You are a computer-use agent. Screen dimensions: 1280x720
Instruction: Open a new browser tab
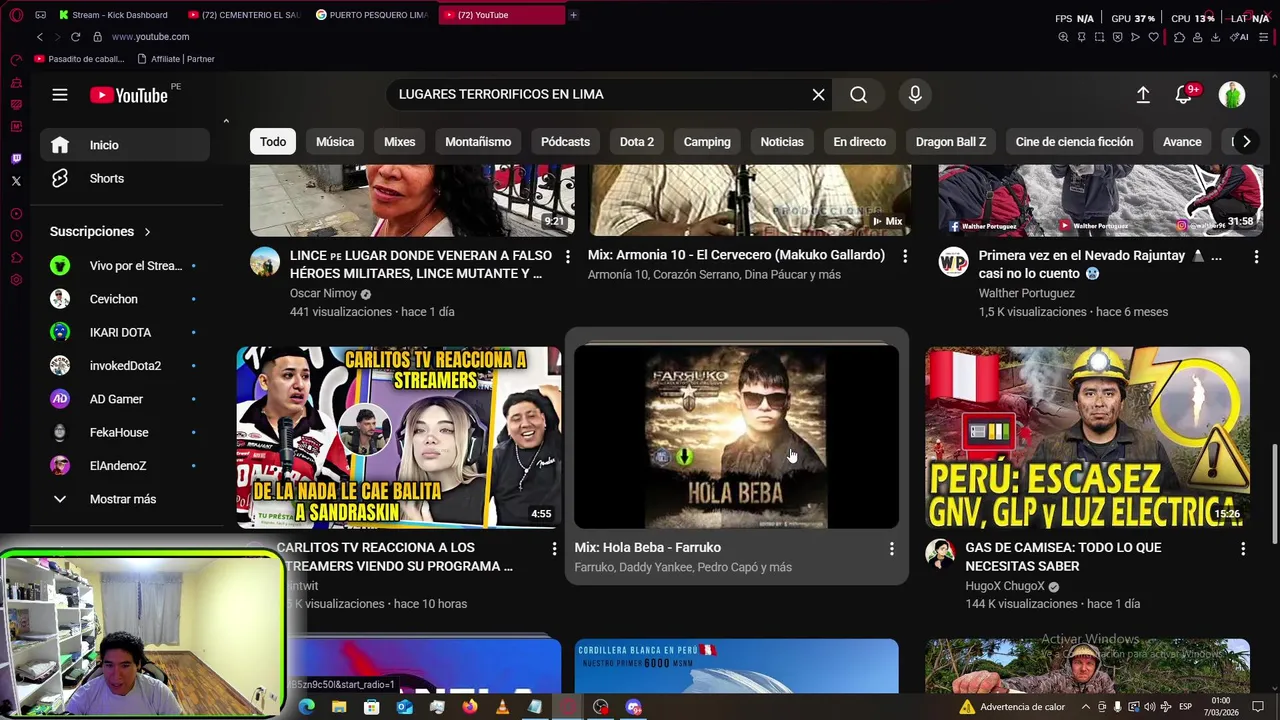click(573, 15)
